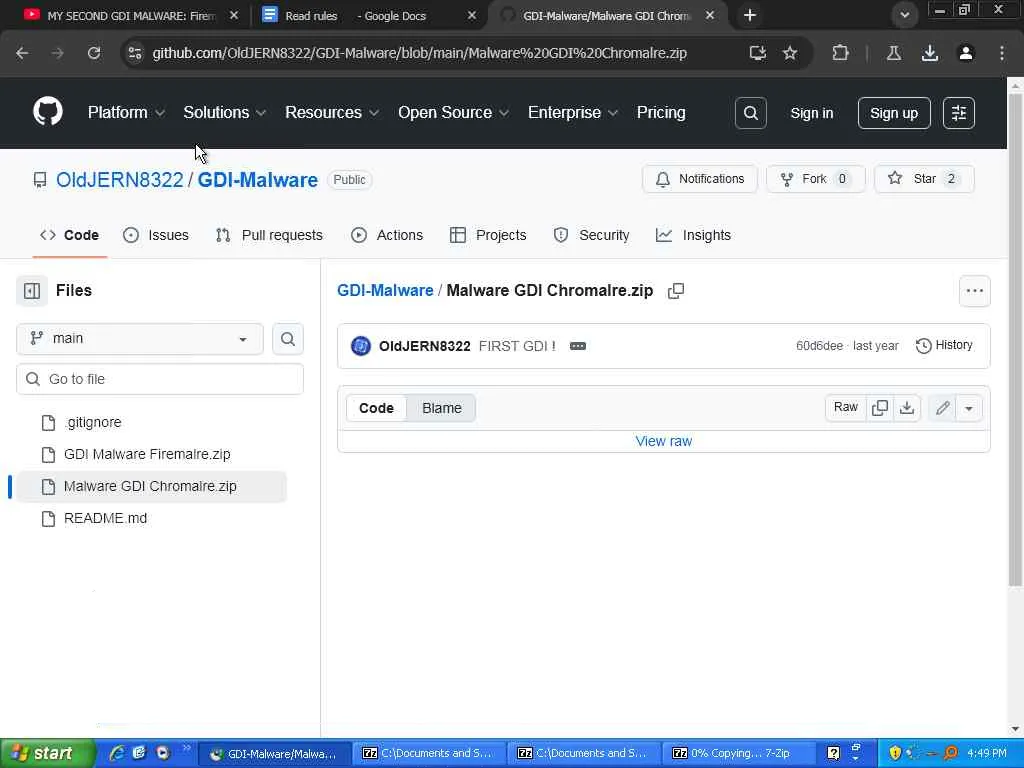Open the file History link
Viewport: 1024px width, 768px height.
coord(944,345)
